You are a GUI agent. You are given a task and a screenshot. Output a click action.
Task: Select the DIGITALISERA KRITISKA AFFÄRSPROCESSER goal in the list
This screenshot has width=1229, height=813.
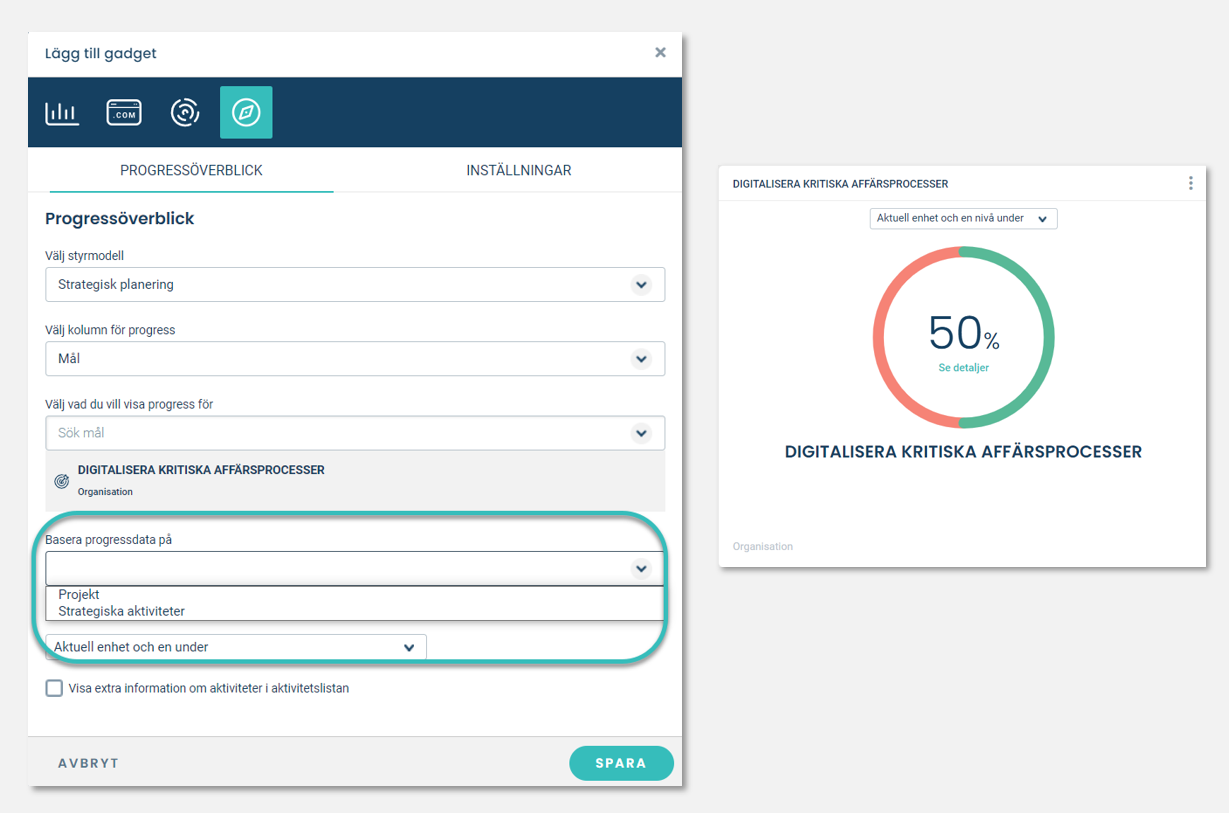355,481
